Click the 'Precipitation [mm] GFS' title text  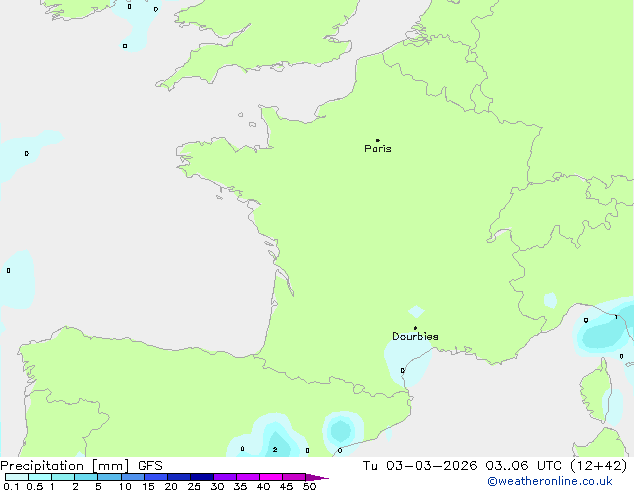(x=81, y=466)
